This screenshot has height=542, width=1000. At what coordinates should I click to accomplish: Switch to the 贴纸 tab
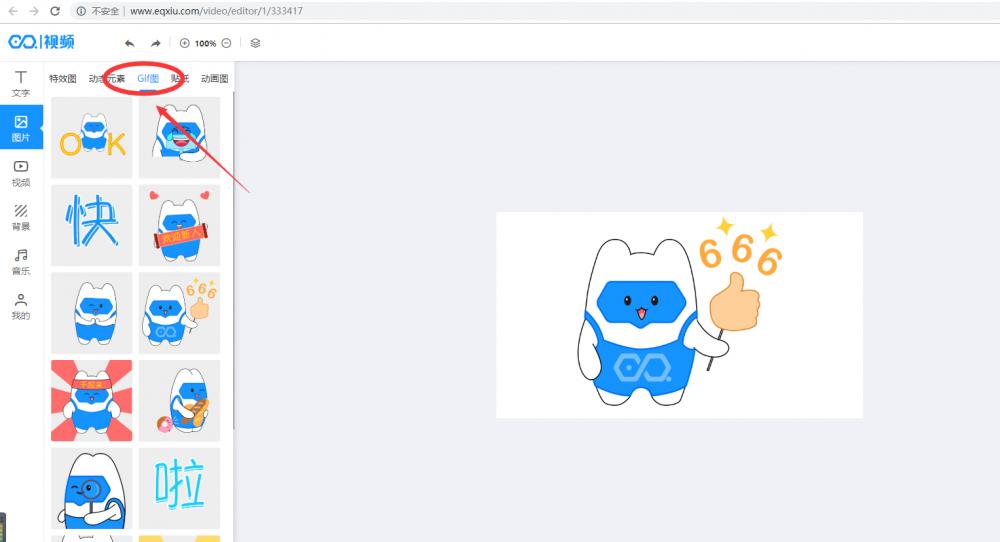coord(180,78)
